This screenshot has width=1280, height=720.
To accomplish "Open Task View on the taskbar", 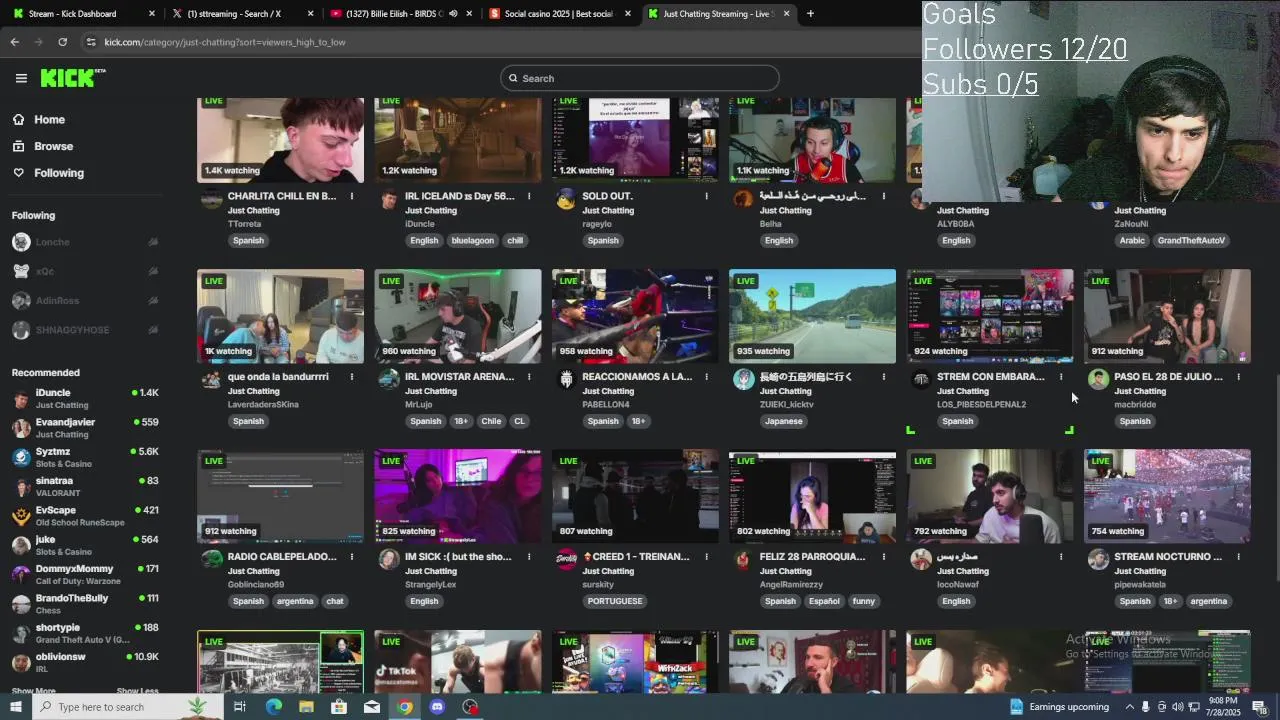I will pos(240,707).
